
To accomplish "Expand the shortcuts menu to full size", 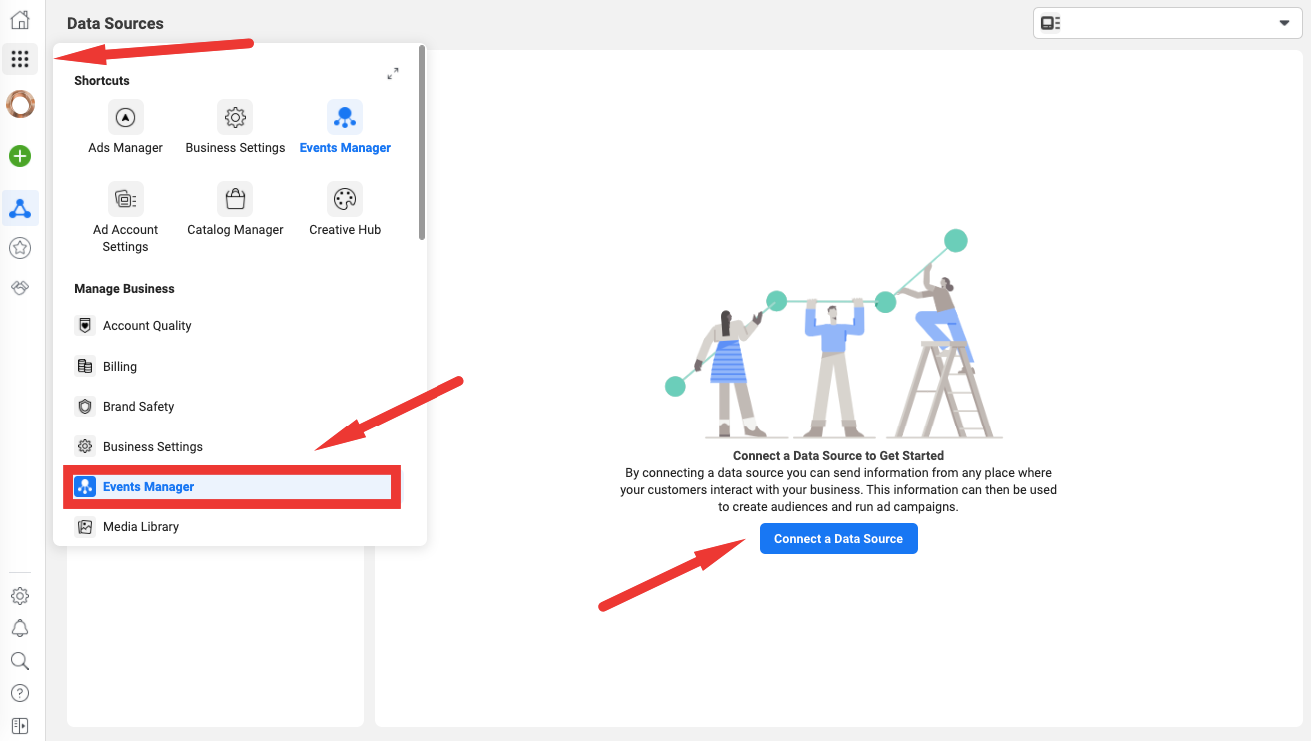I will (393, 74).
